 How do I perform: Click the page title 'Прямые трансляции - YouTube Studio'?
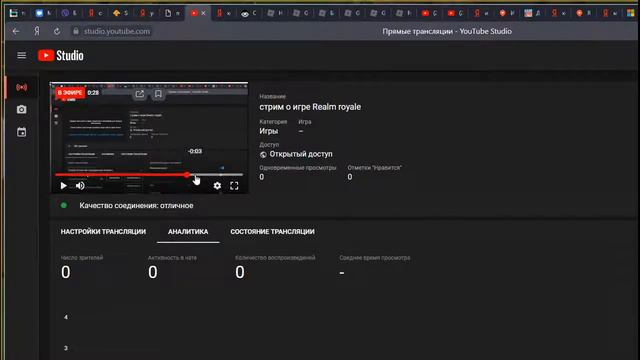pos(447,31)
